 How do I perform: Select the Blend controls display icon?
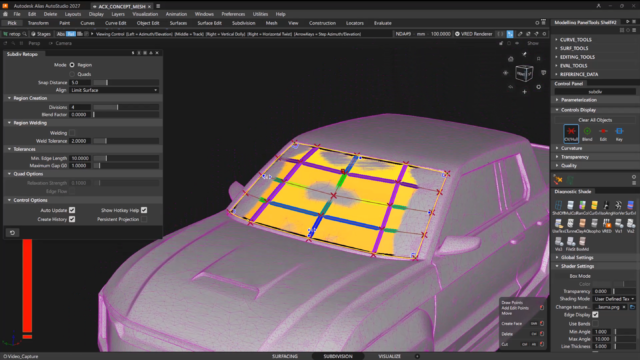[x=587, y=131]
